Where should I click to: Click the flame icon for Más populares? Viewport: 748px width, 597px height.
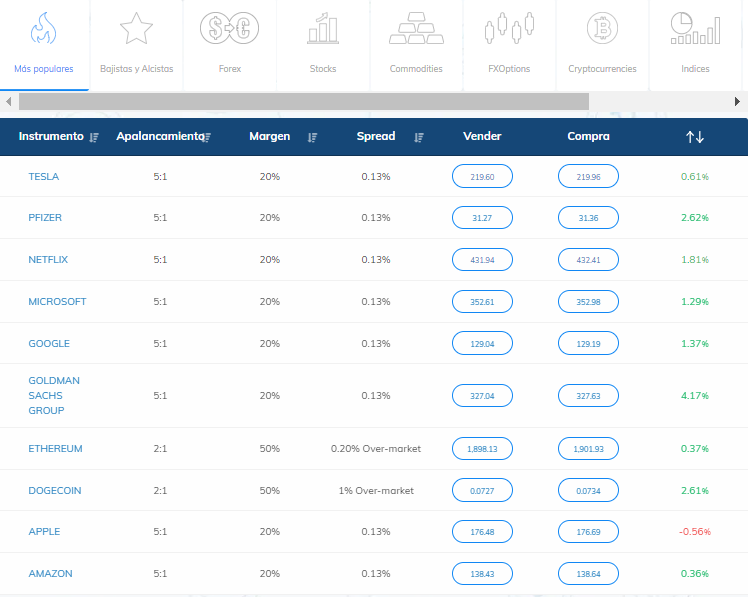click(43, 29)
